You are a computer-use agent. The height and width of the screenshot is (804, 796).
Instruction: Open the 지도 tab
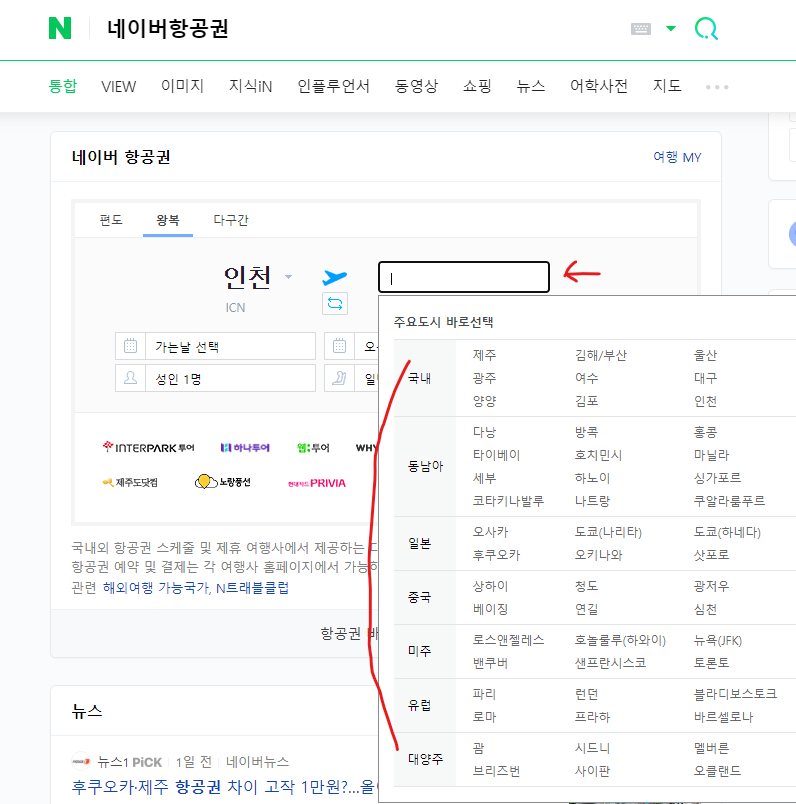pyautogui.click(x=667, y=86)
